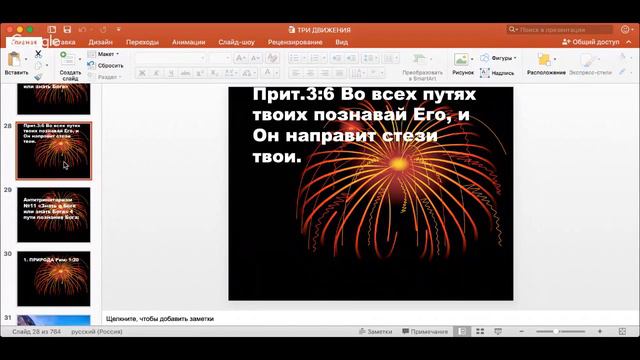Select normal view in status bar
The image size is (640, 360).
click(x=462, y=331)
